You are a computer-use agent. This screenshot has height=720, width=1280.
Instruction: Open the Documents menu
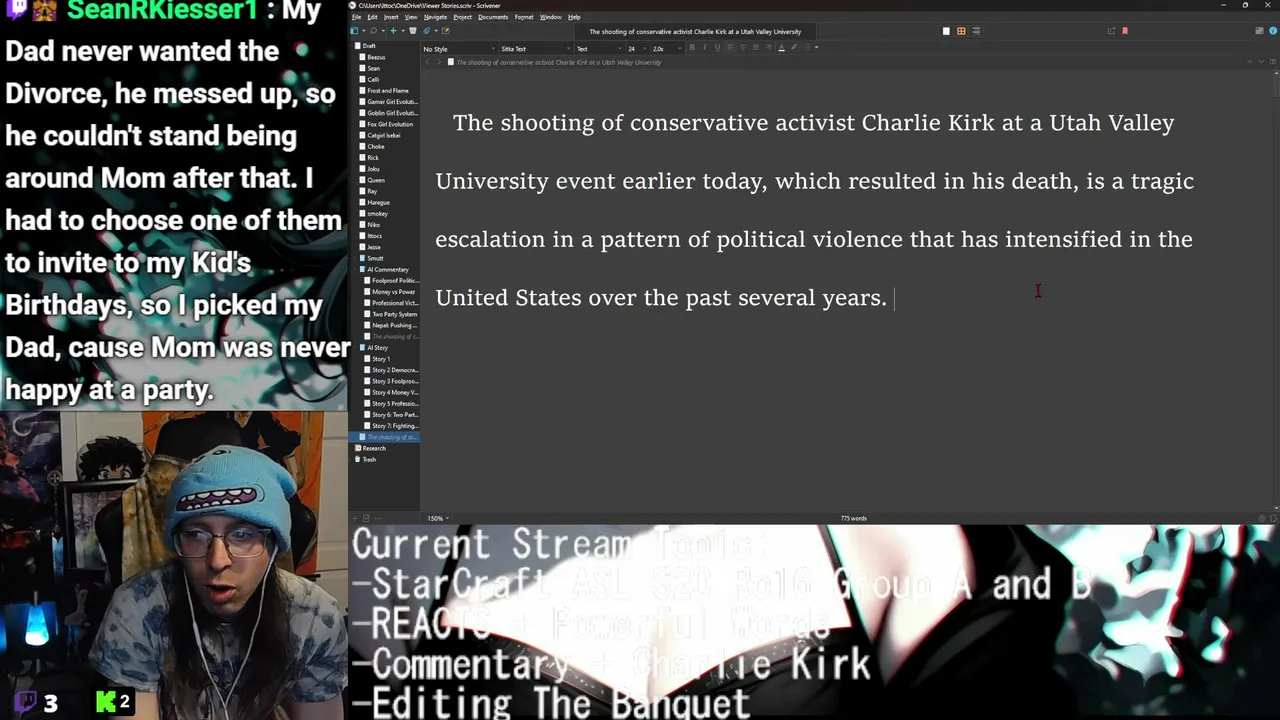point(493,17)
